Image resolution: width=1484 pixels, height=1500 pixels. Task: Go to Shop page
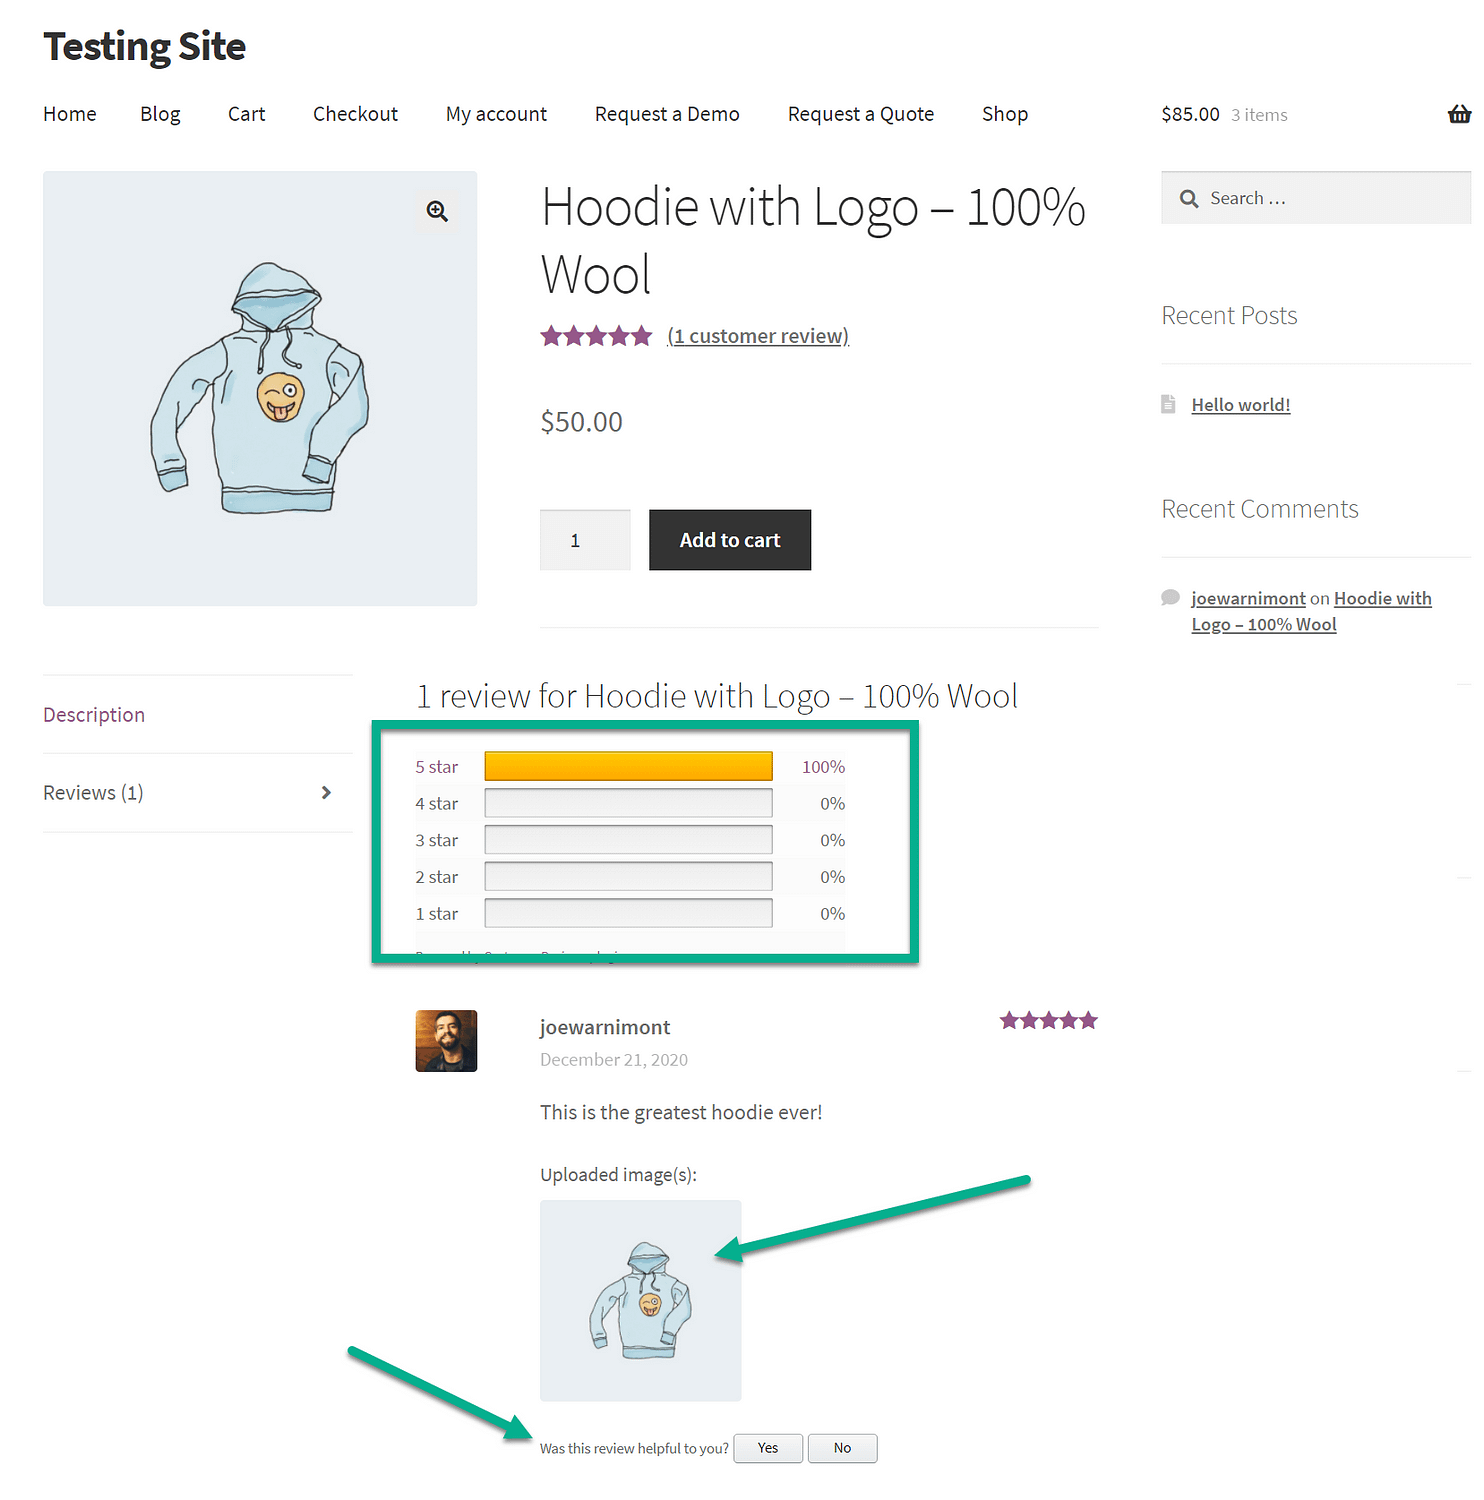[1005, 114]
